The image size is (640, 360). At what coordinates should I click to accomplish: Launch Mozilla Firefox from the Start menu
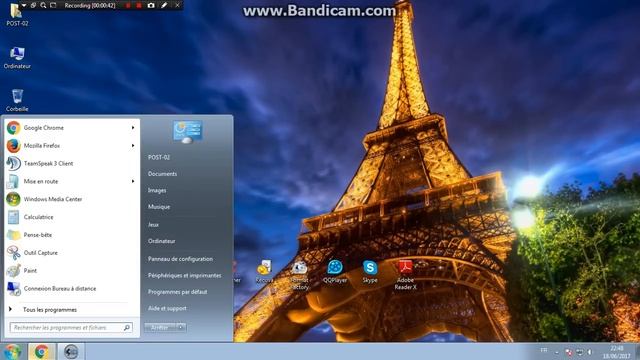point(71,146)
